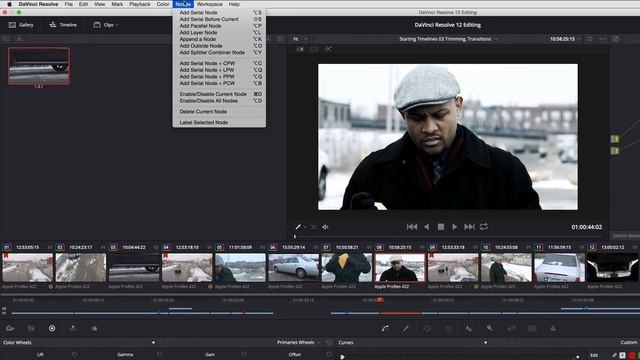Open the Gallery panel button

[x=21, y=25]
